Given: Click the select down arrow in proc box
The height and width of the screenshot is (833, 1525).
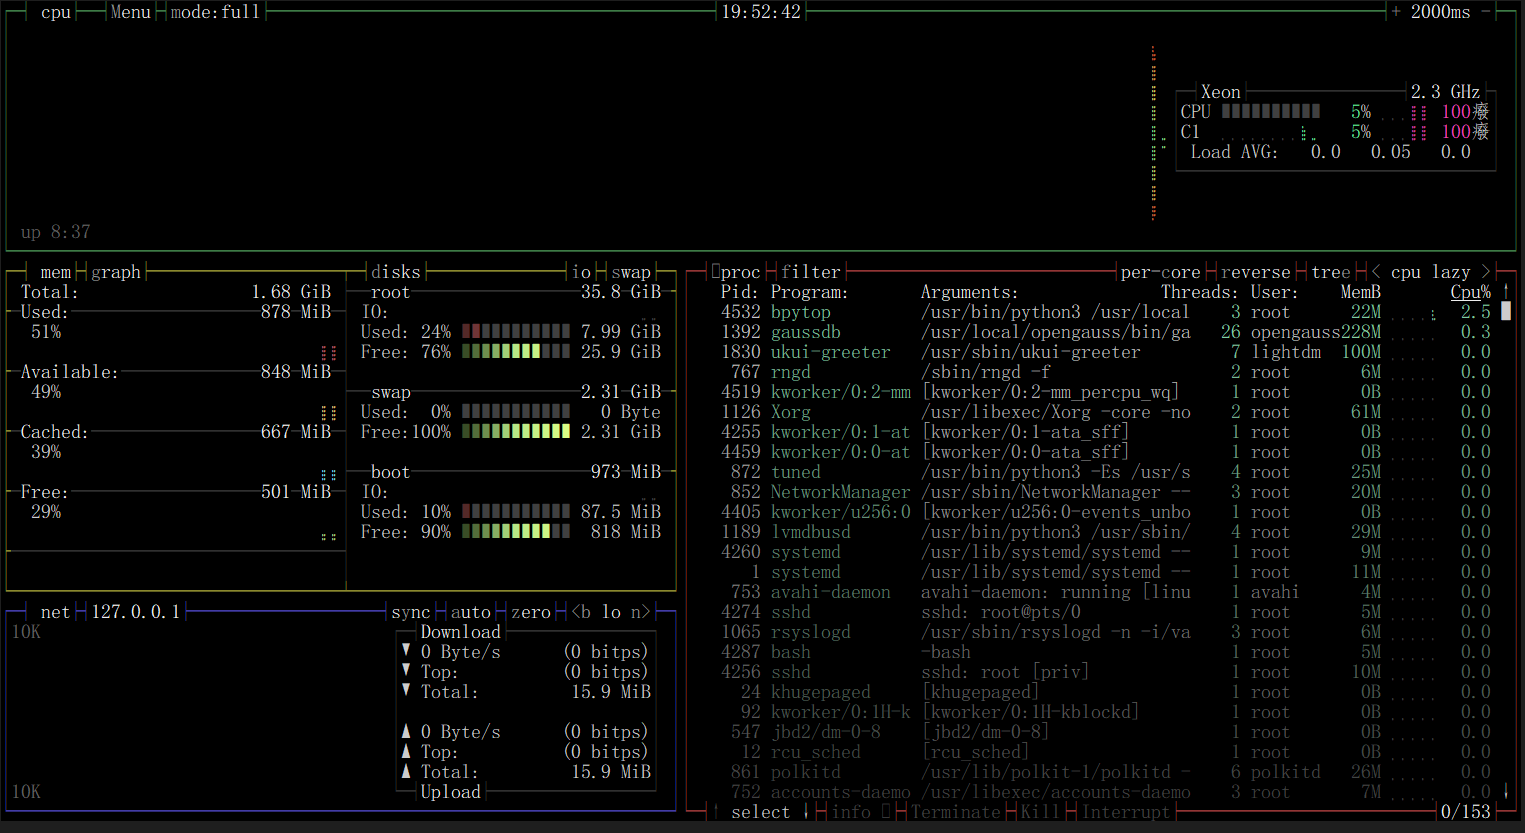Looking at the screenshot, I should 806,812.
